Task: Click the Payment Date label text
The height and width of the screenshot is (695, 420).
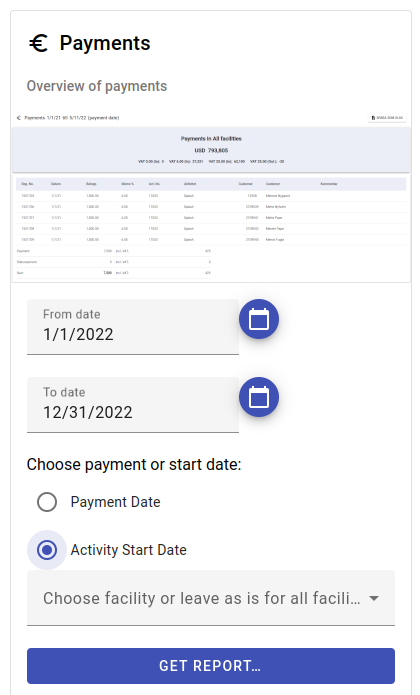Action: 115,502
